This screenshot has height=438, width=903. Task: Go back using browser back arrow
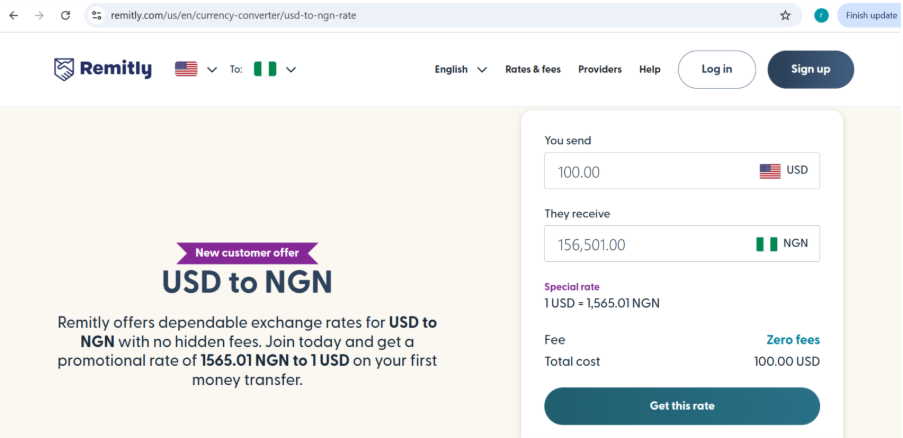click(x=14, y=16)
